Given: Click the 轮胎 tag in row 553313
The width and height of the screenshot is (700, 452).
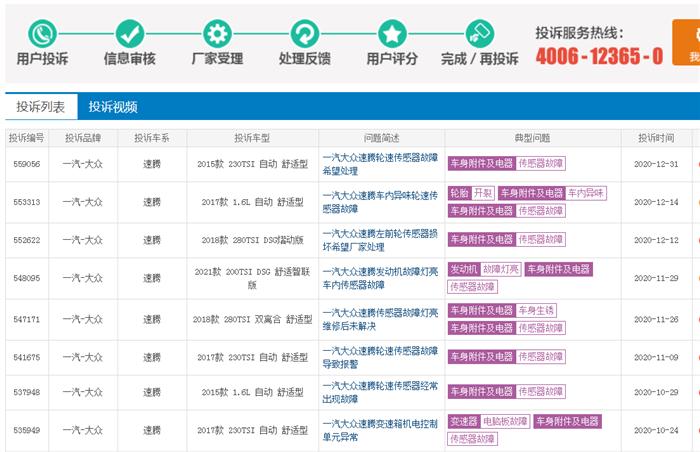Looking at the screenshot, I should pyautogui.click(x=459, y=193).
